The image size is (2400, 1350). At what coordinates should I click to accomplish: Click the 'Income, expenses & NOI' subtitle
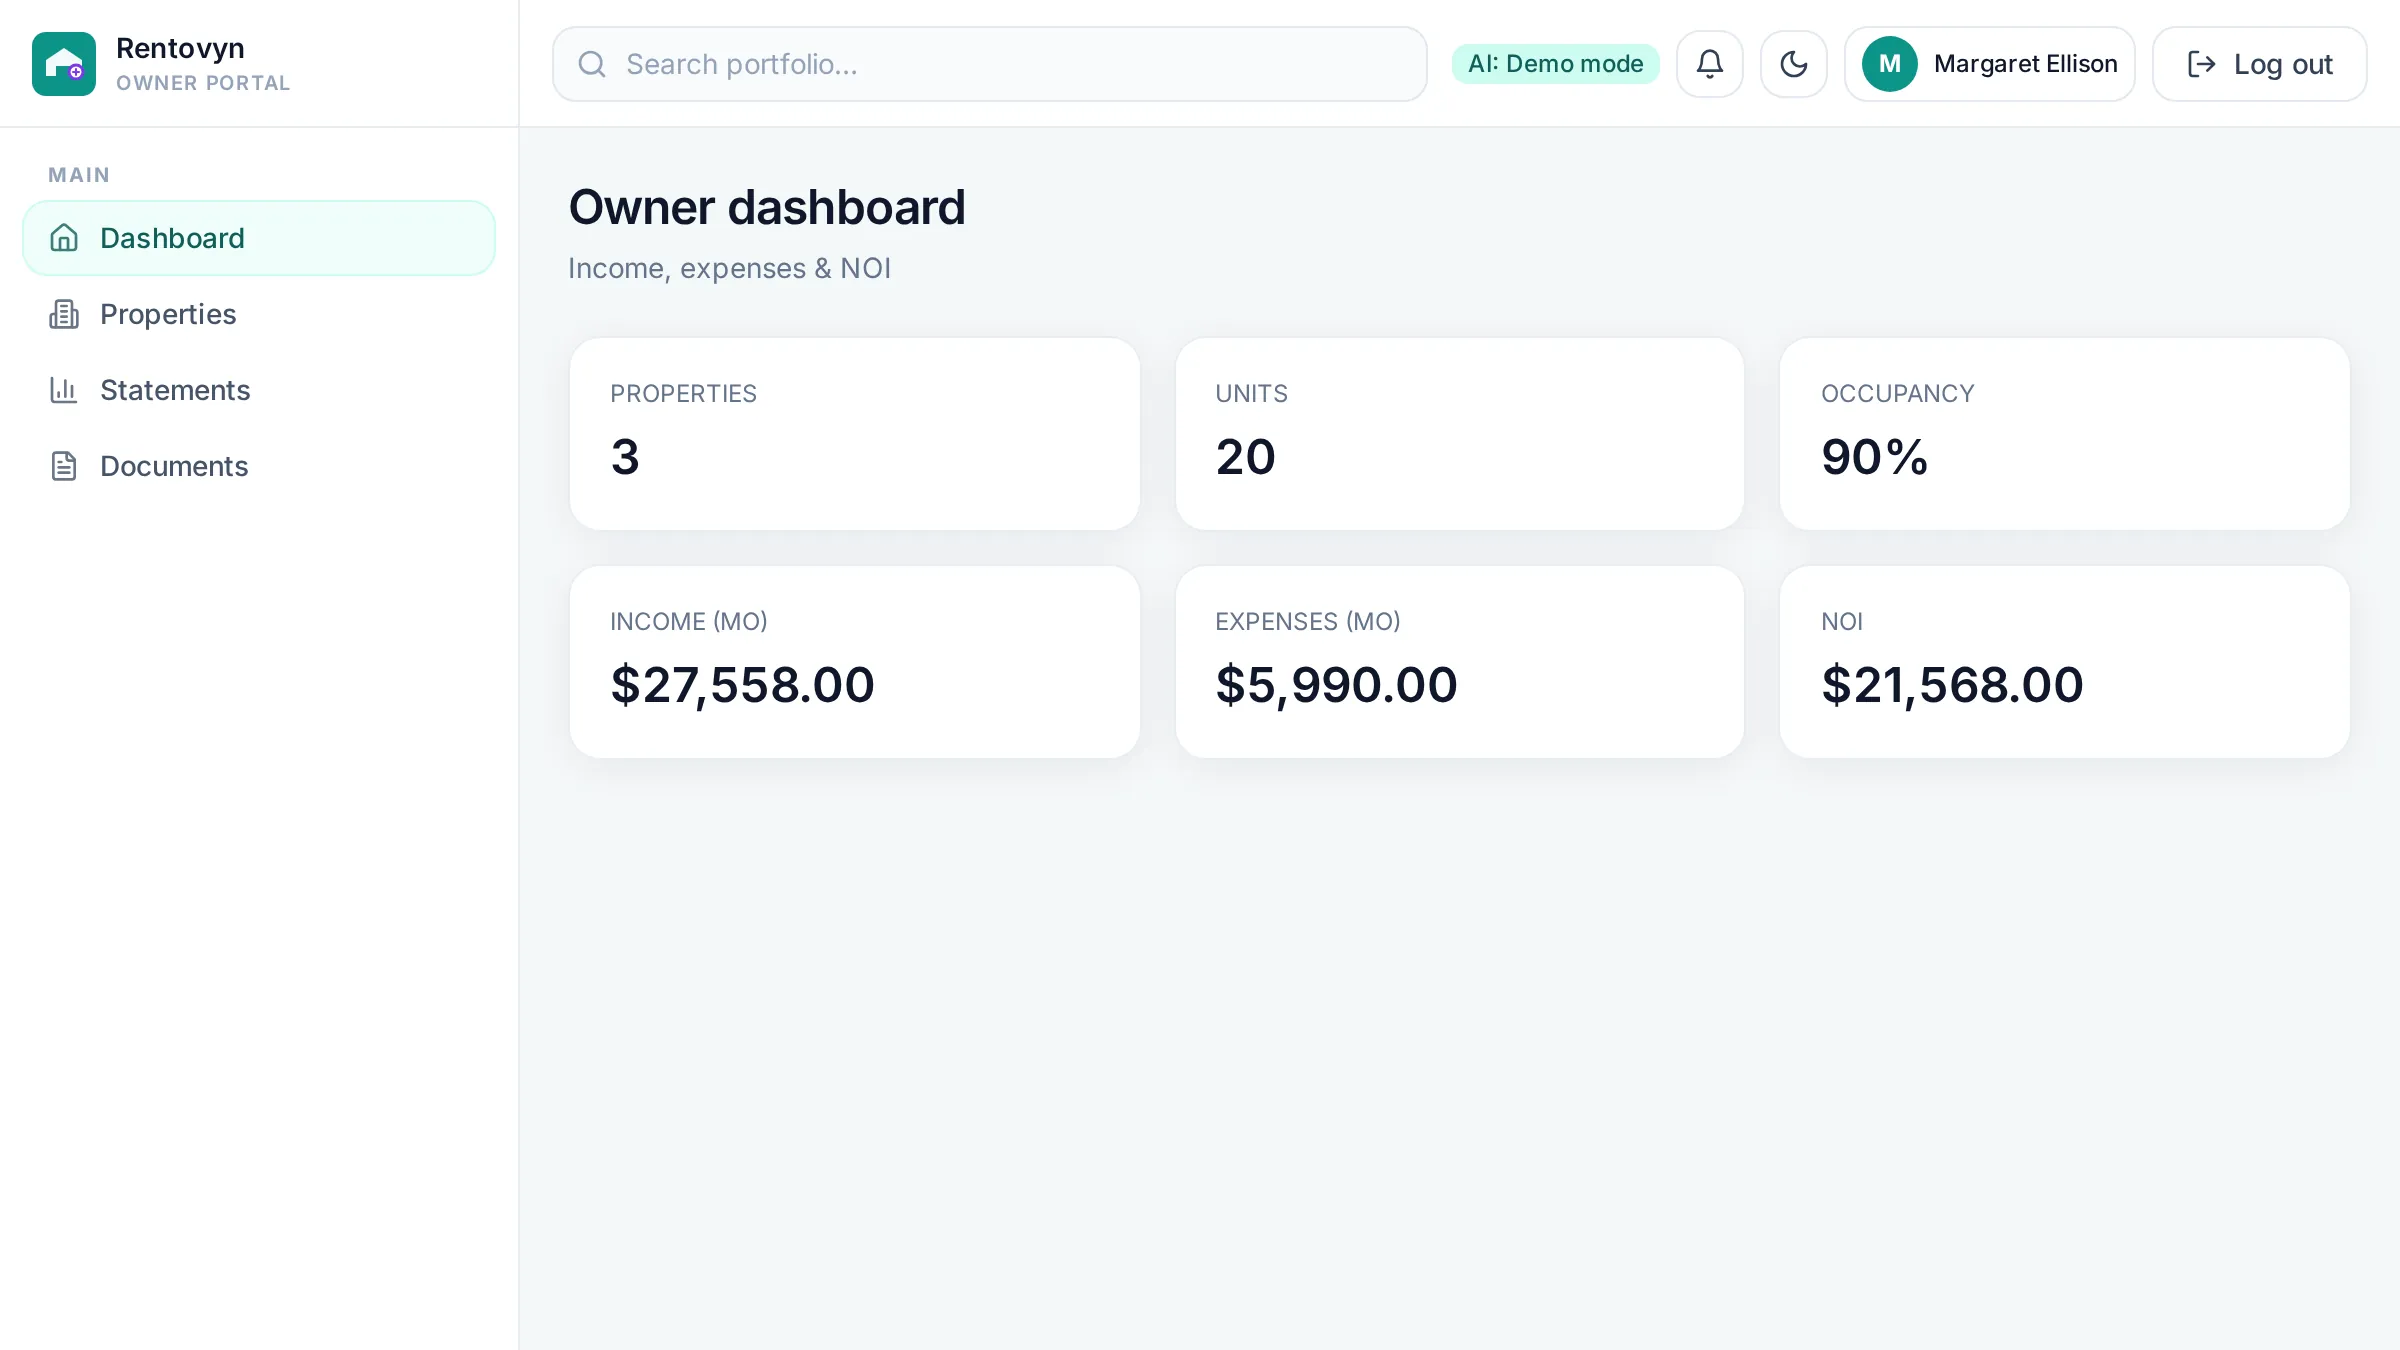pos(730,268)
